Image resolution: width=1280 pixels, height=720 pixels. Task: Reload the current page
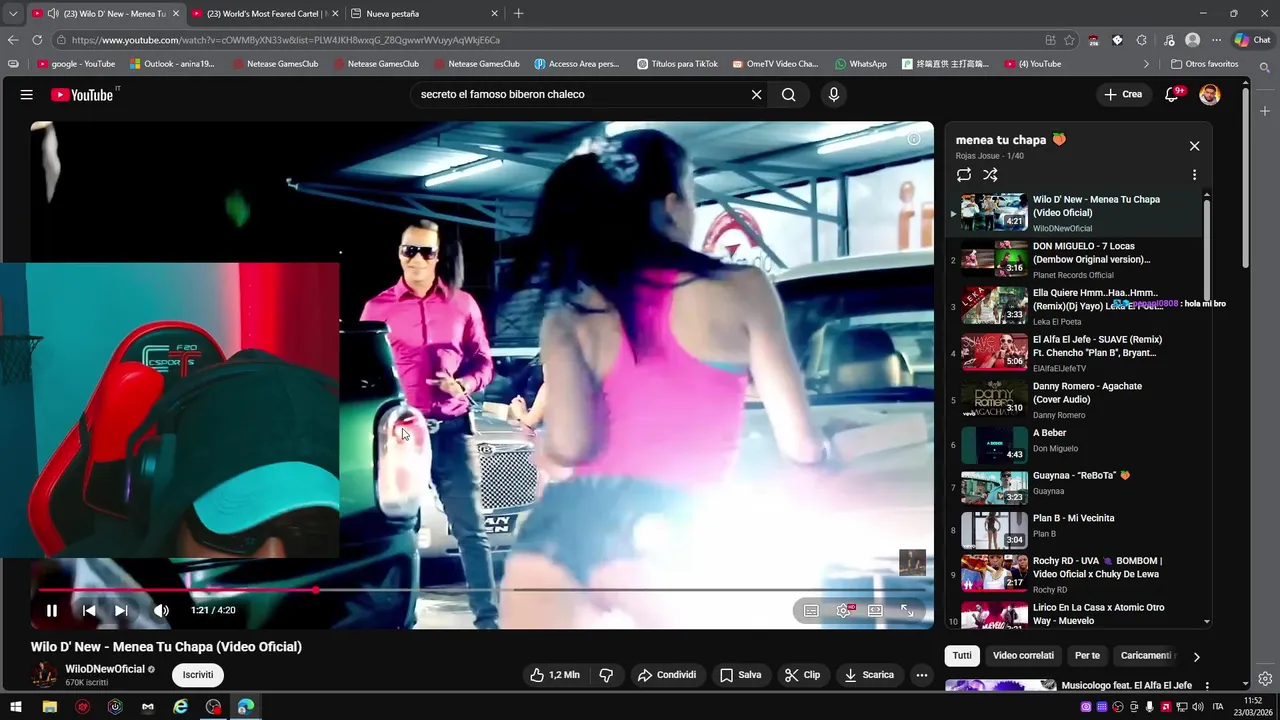click(x=37, y=40)
